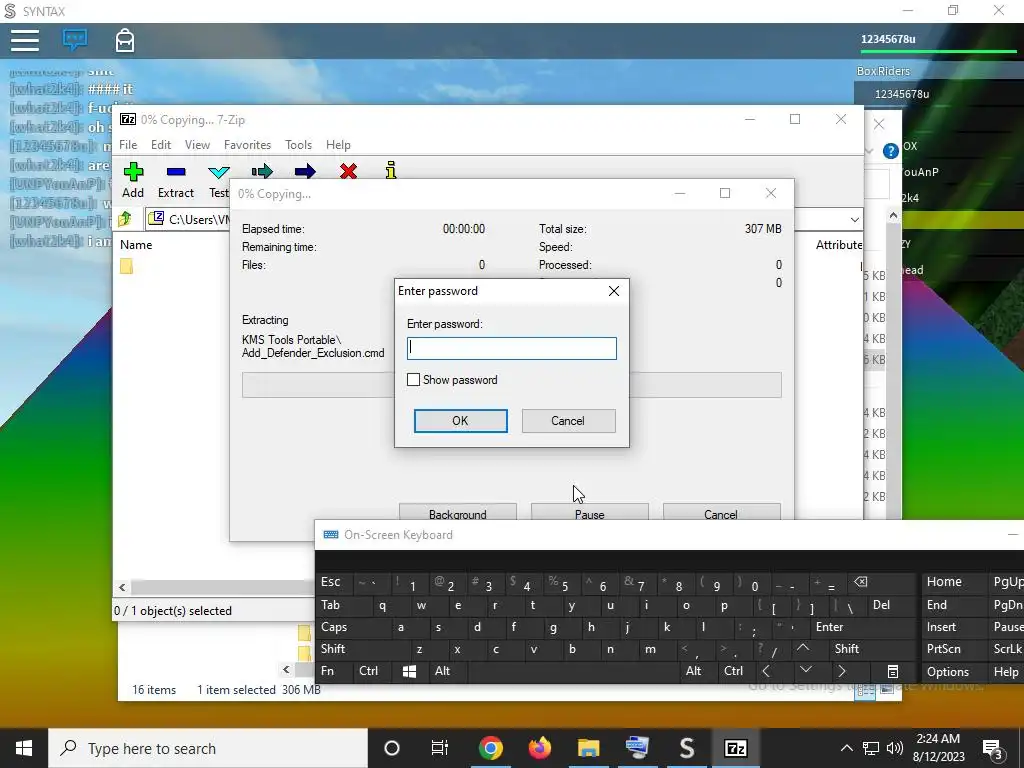Click the up-folder icon in 7-Zip
The image size is (1024, 768).
pyautogui.click(x=125, y=219)
